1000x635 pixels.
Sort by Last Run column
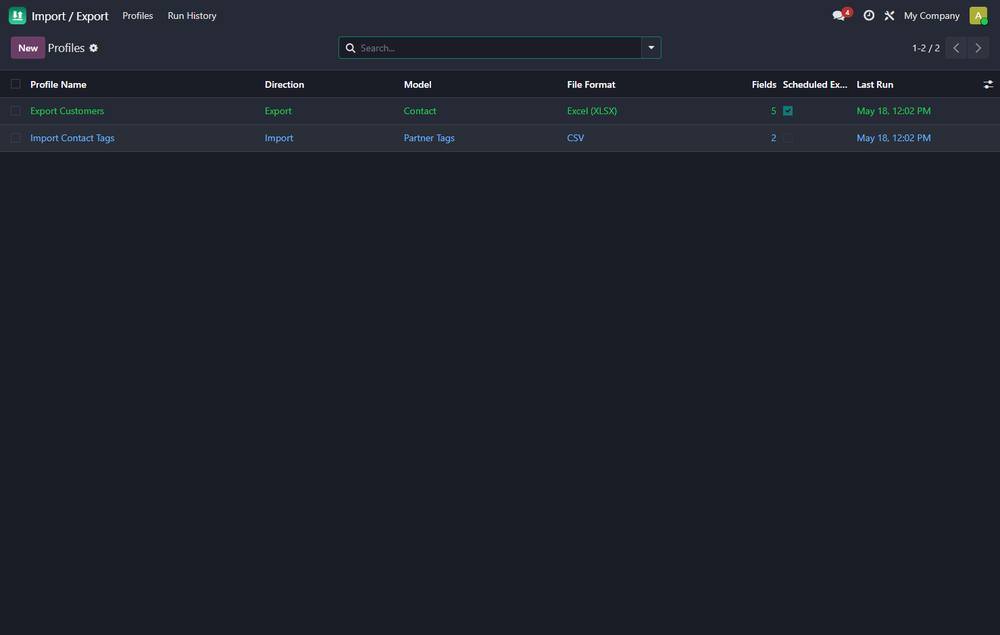tap(875, 84)
